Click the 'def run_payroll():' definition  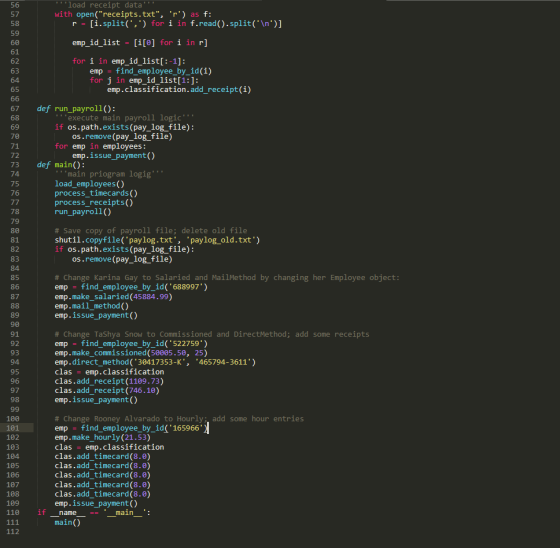point(76,108)
